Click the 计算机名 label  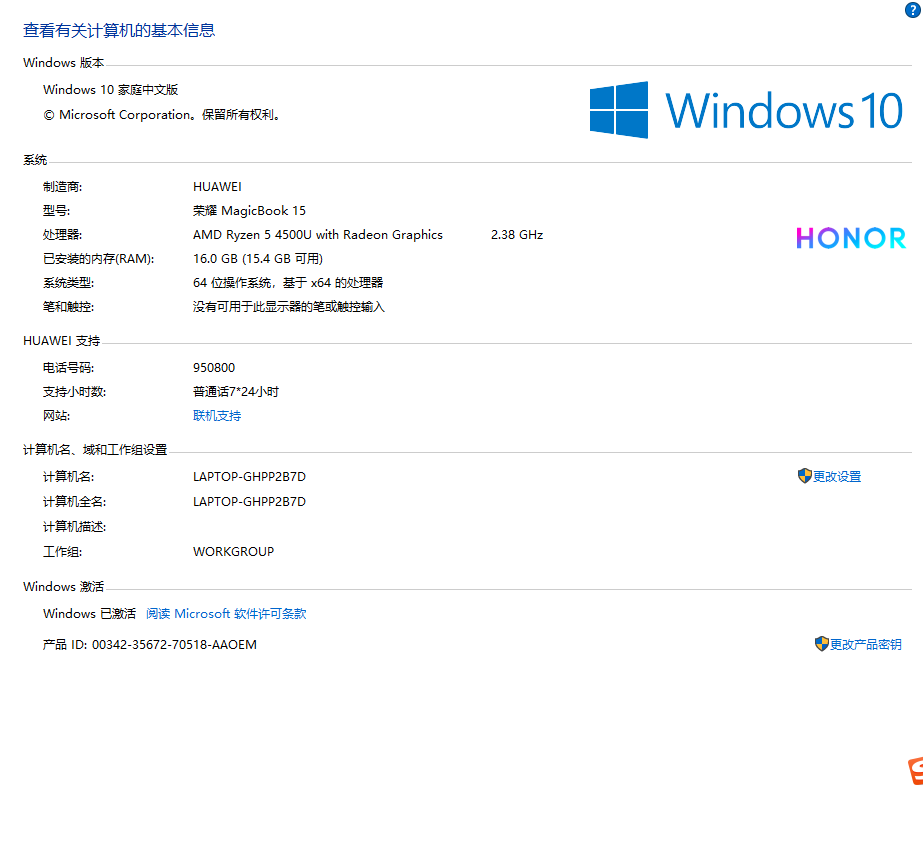click(68, 477)
